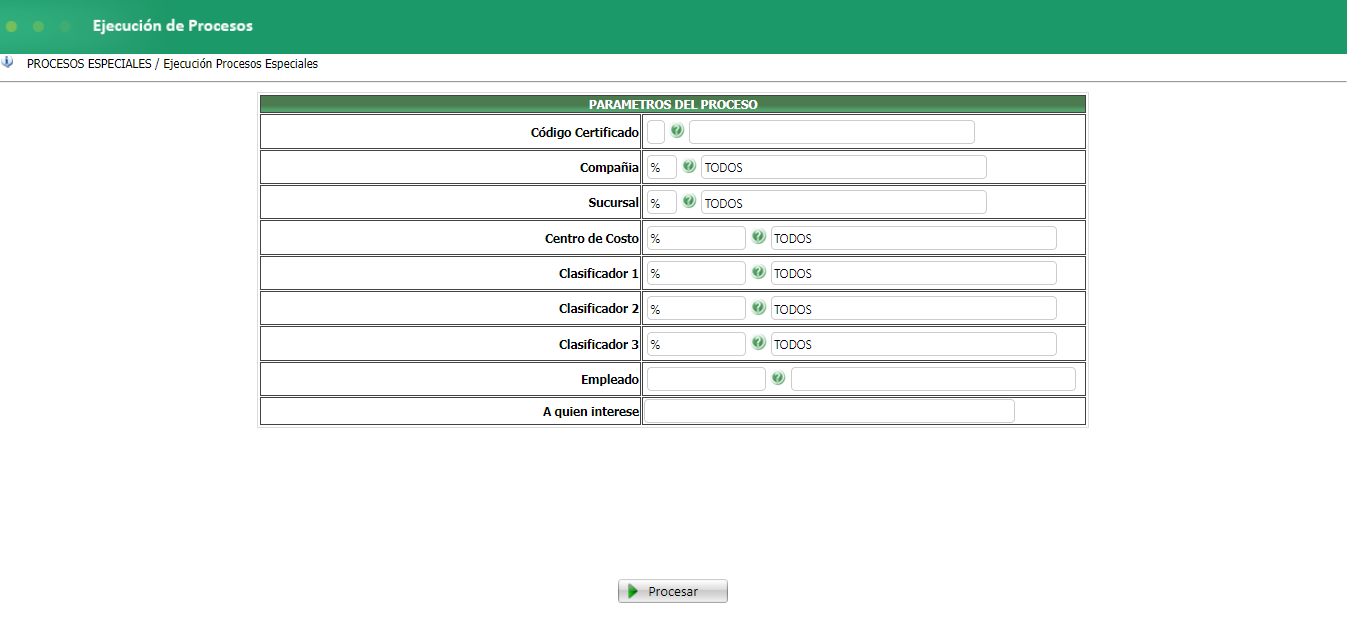
Task: Click the PARAMETROS DEL PROCESO header
Action: (x=673, y=104)
